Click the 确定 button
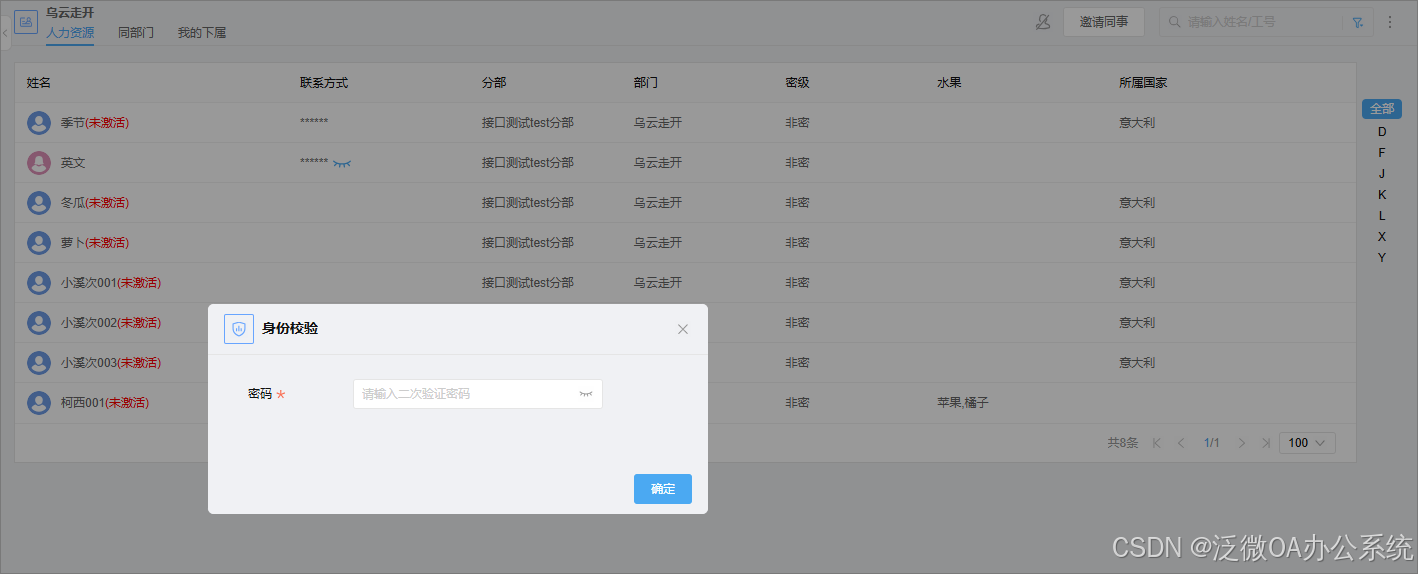The width and height of the screenshot is (1418, 574). coord(663,489)
